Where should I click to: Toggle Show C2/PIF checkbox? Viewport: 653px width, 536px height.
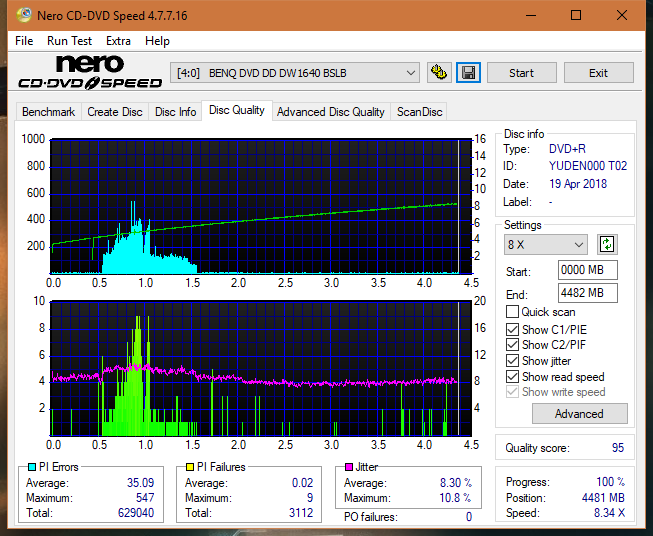[x=512, y=345]
